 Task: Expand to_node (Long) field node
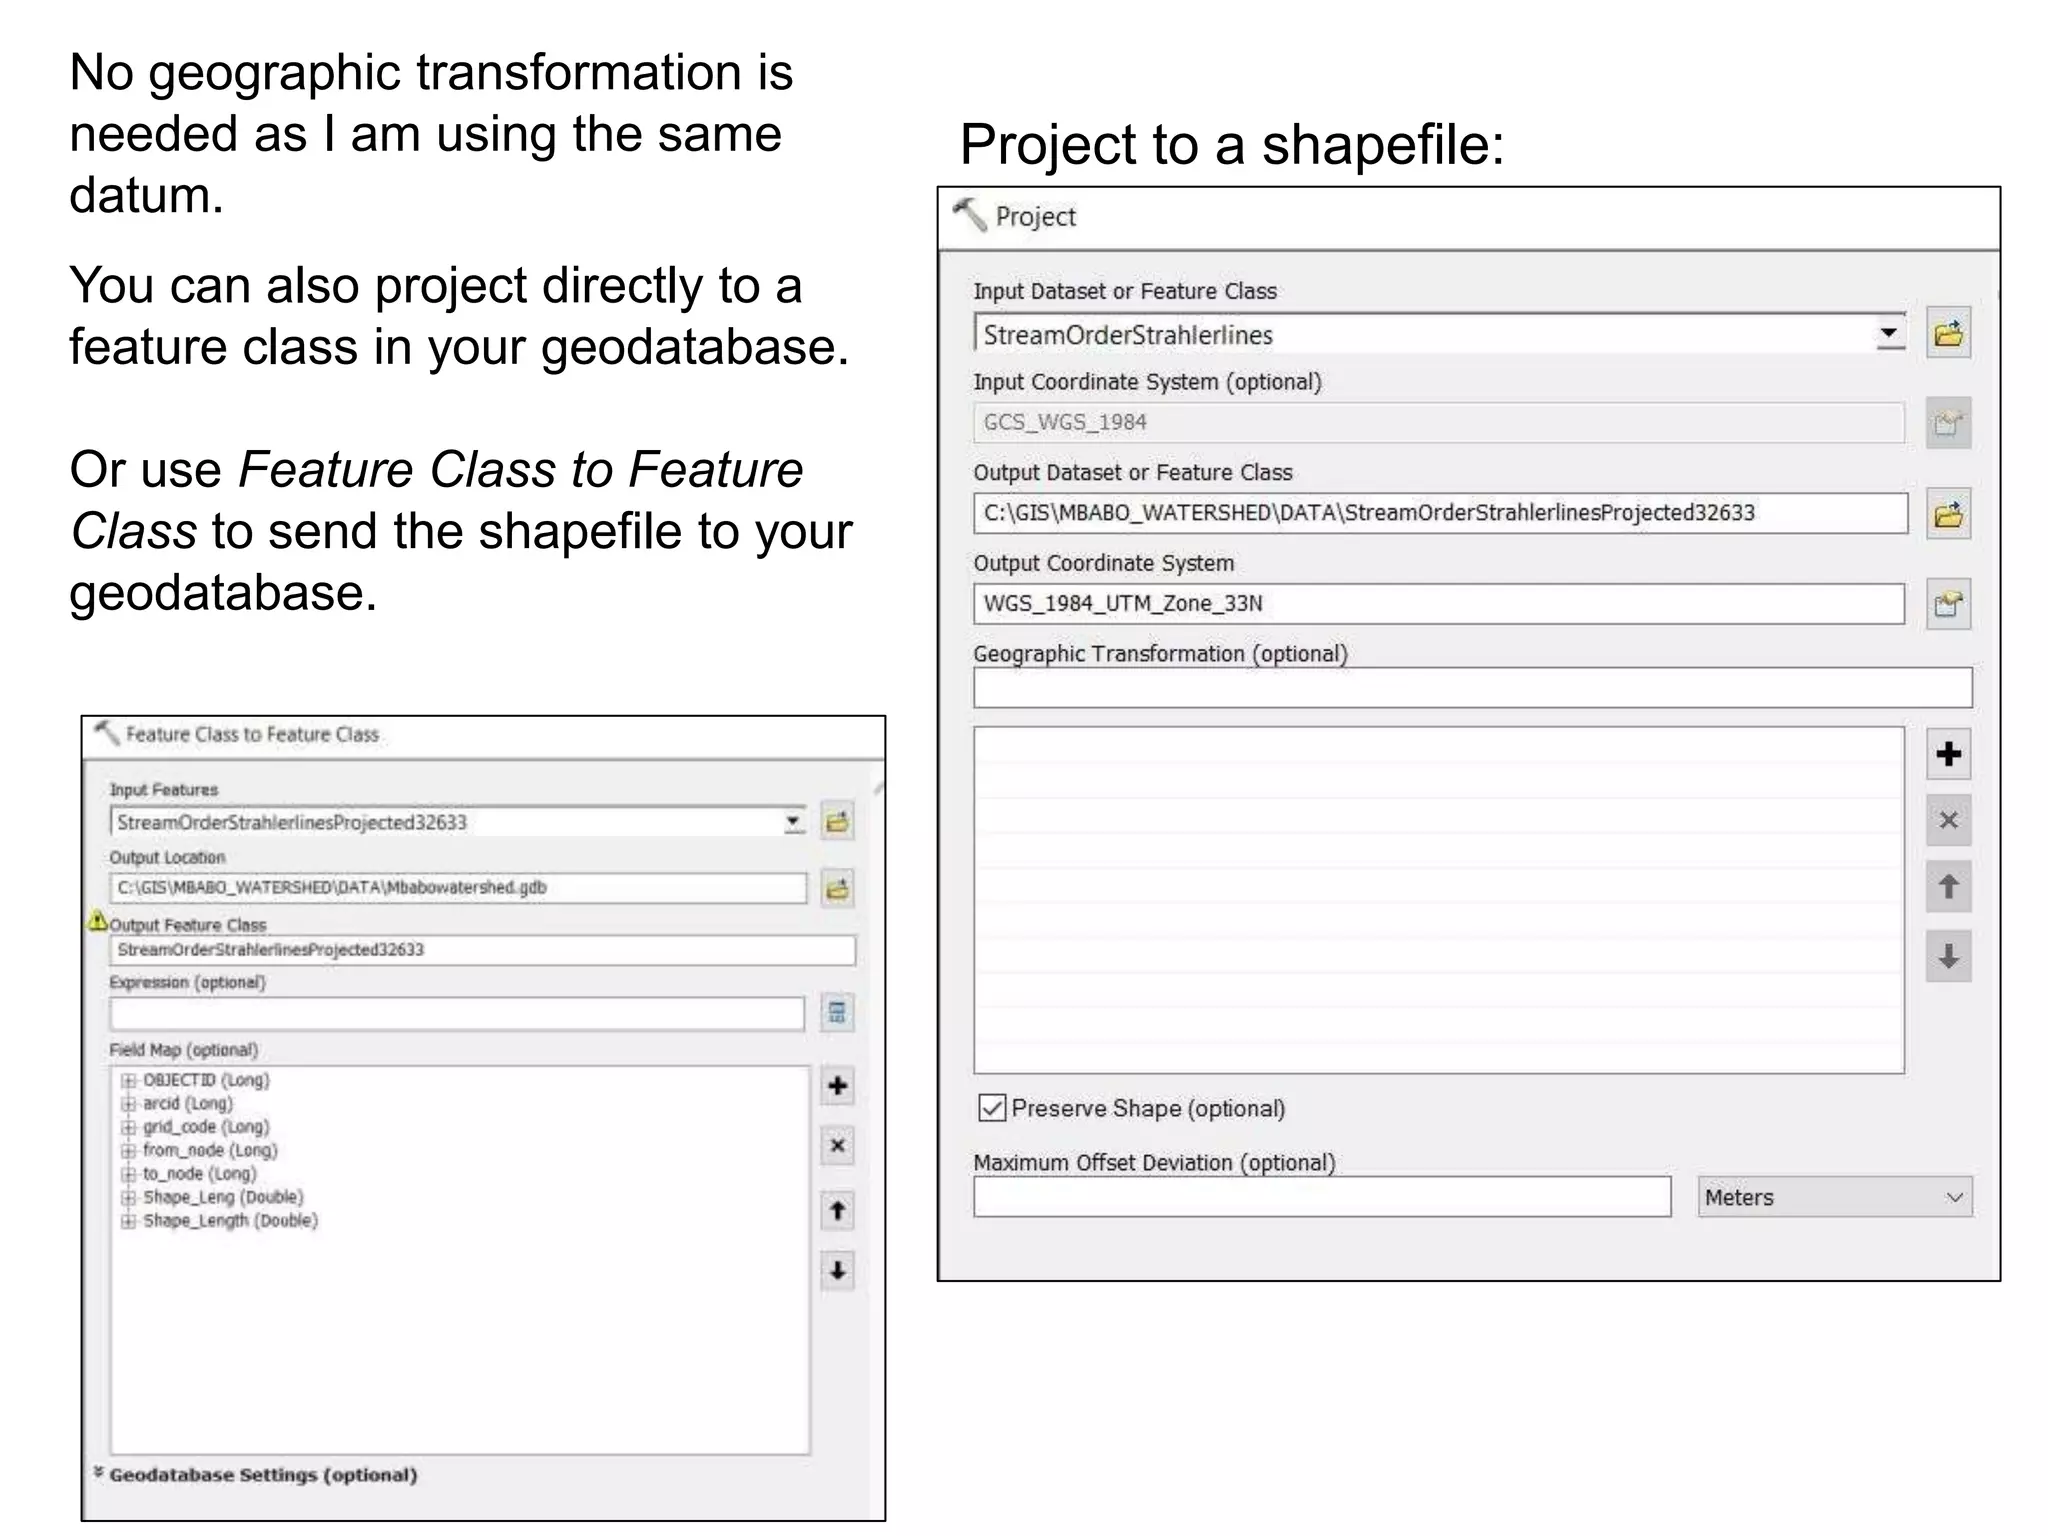click(129, 1174)
